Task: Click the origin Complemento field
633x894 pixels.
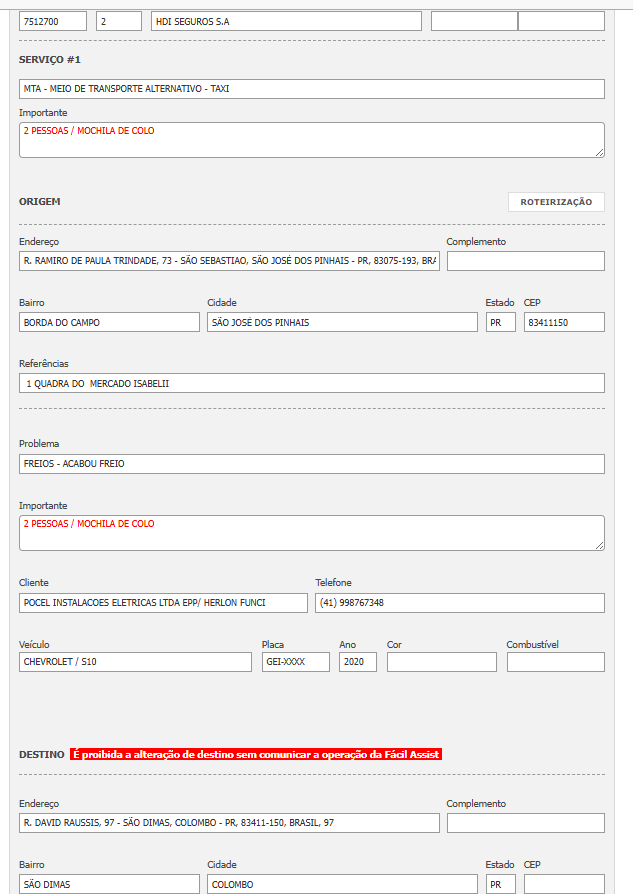Action: (525, 261)
